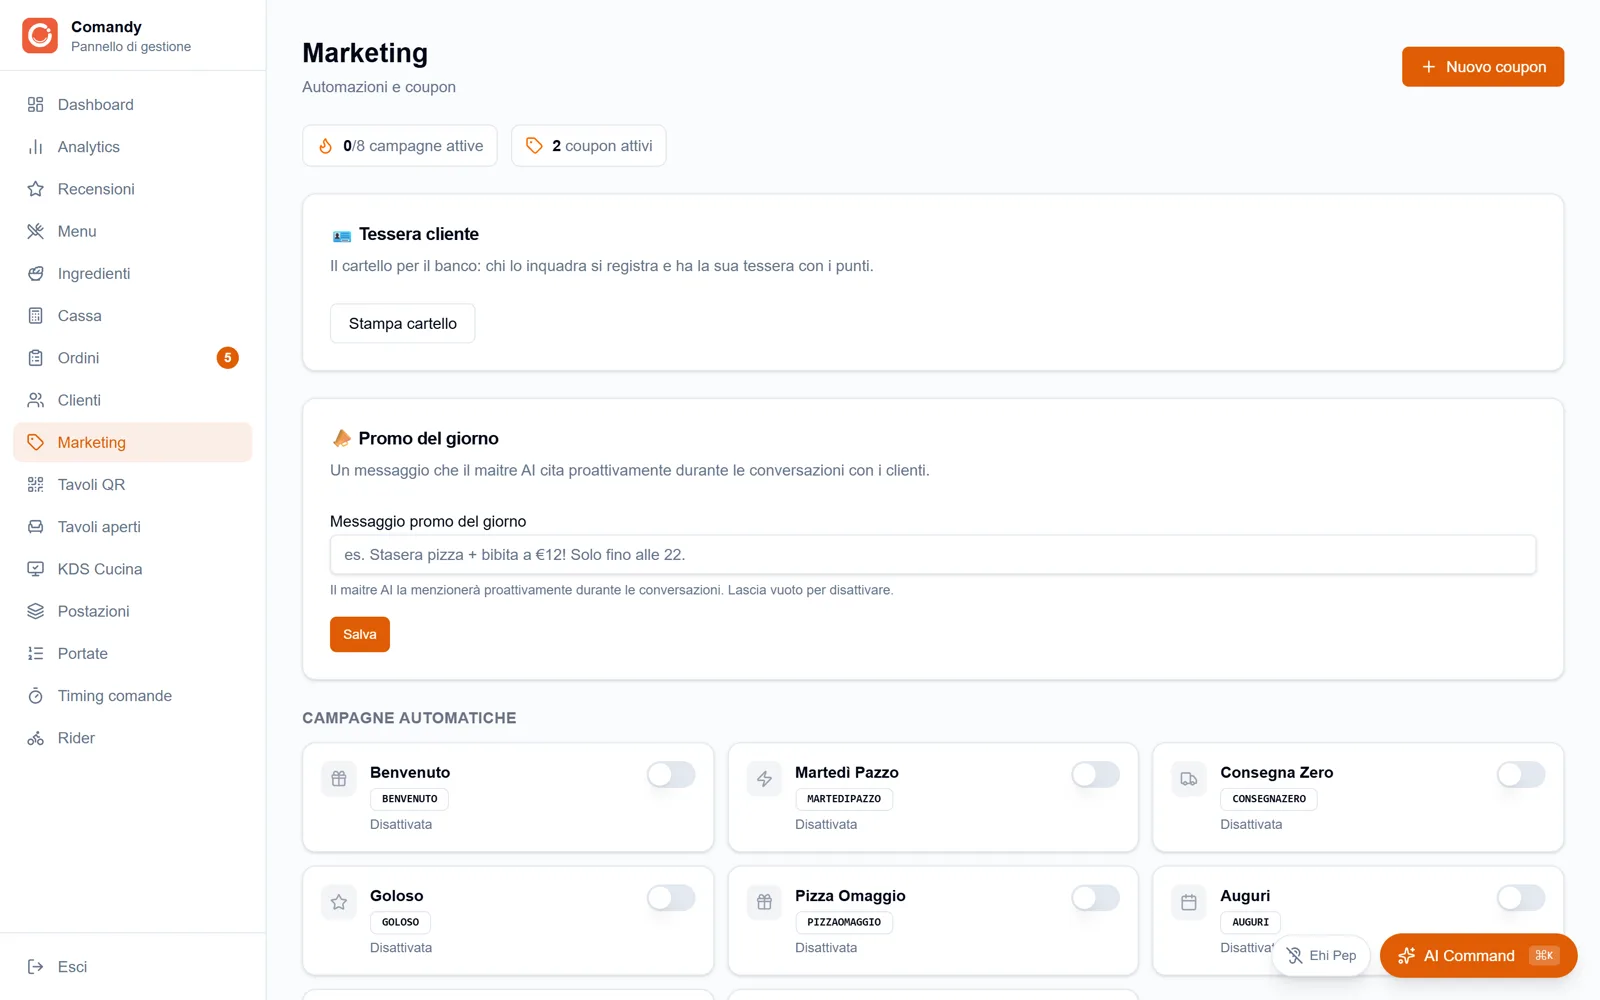Screen dimensions: 1600x1000
Task: Click the calendar icon on Auguri card
Action: click(x=1189, y=902)
